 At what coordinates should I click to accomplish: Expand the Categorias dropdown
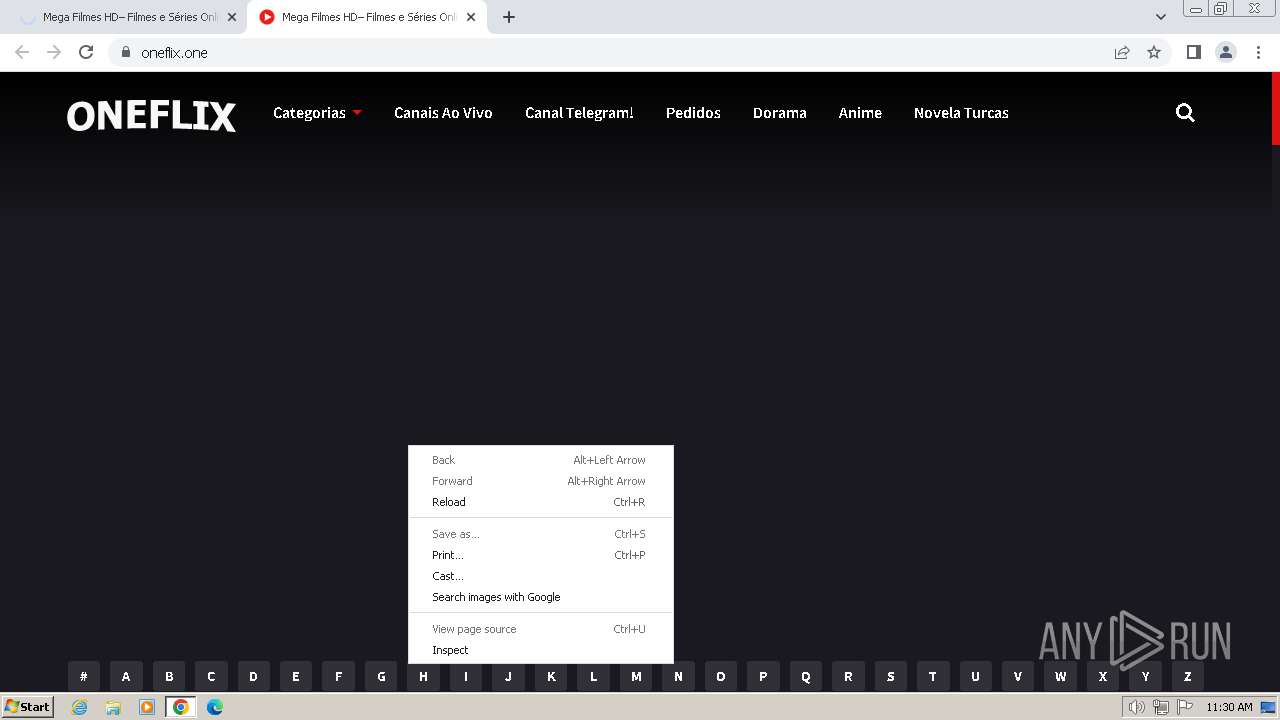click(x=317, y=113)
